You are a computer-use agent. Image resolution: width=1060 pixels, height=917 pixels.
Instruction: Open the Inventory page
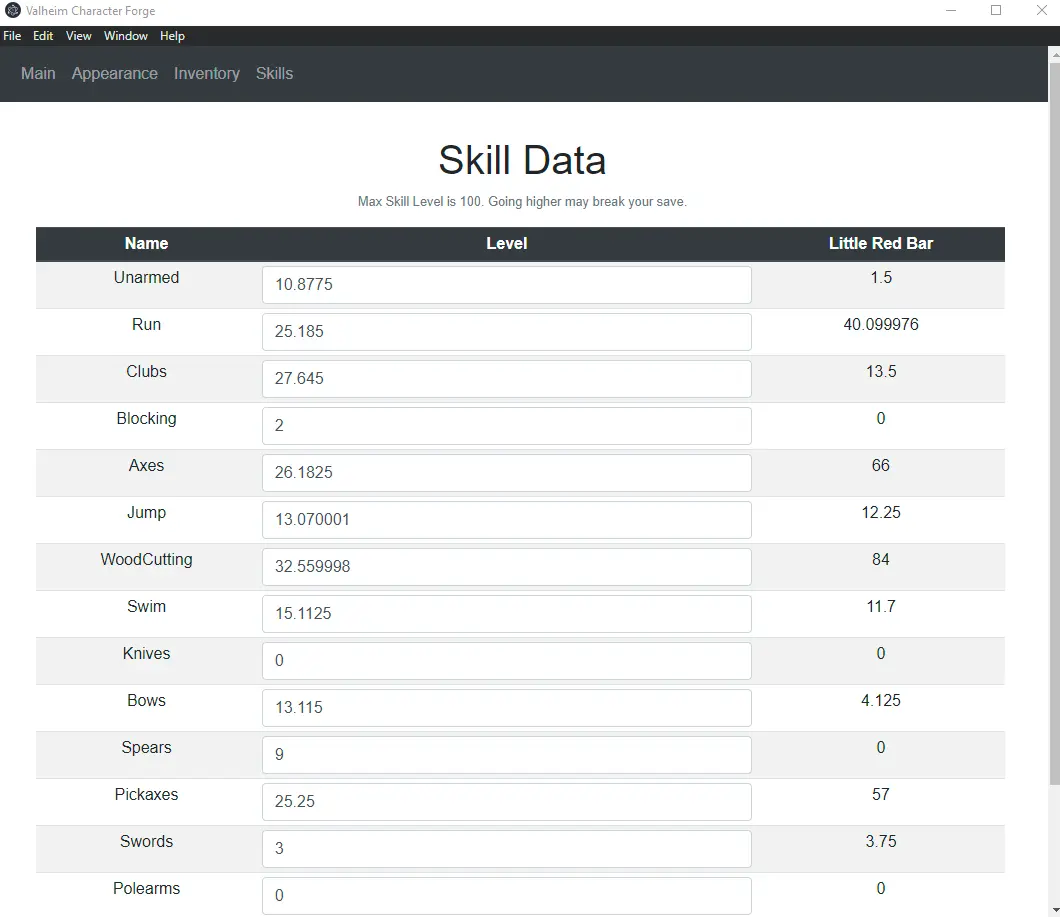207,73
